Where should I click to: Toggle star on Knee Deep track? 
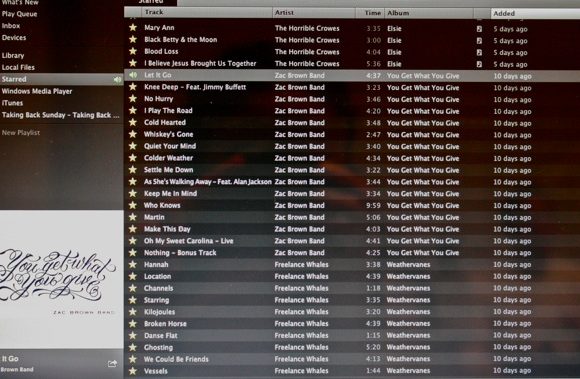[133, 87]
